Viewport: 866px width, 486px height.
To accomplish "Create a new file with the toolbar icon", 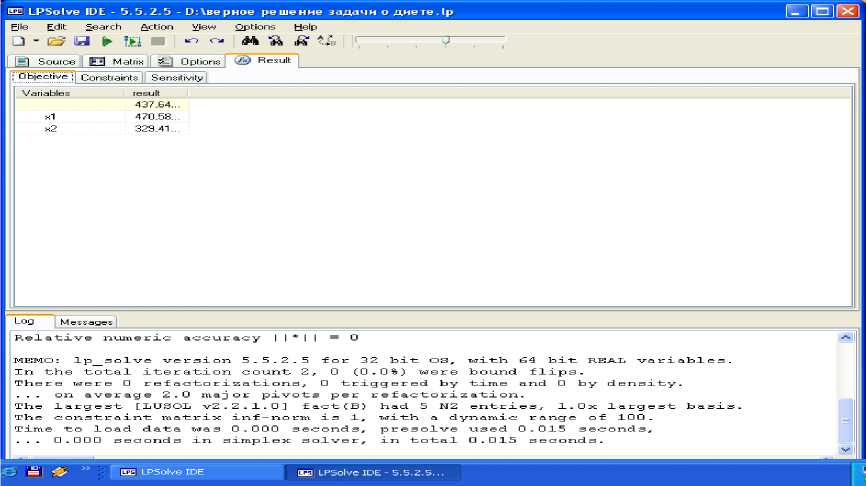I will pyautogui.click(x=19, y=41).
